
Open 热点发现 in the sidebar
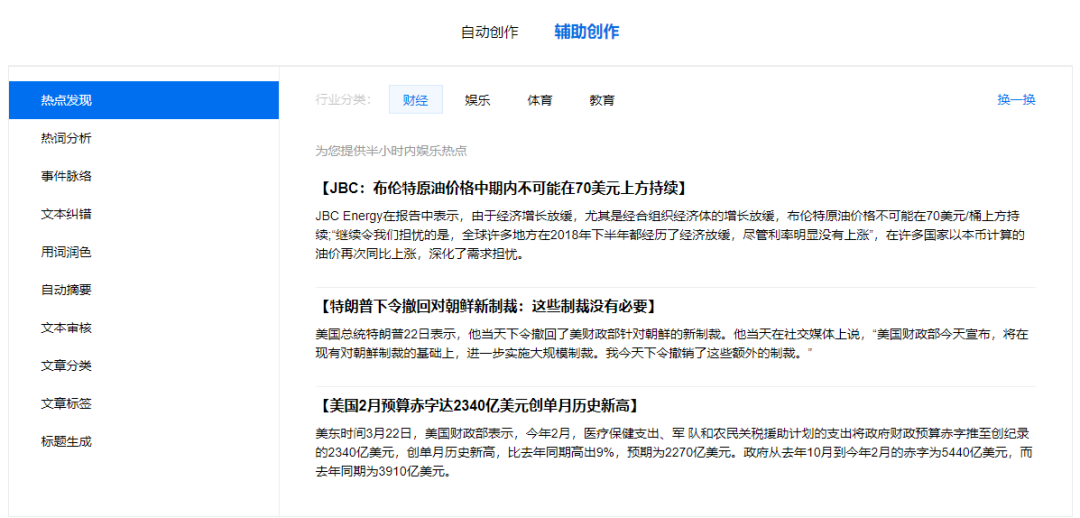tap(144, 100)
